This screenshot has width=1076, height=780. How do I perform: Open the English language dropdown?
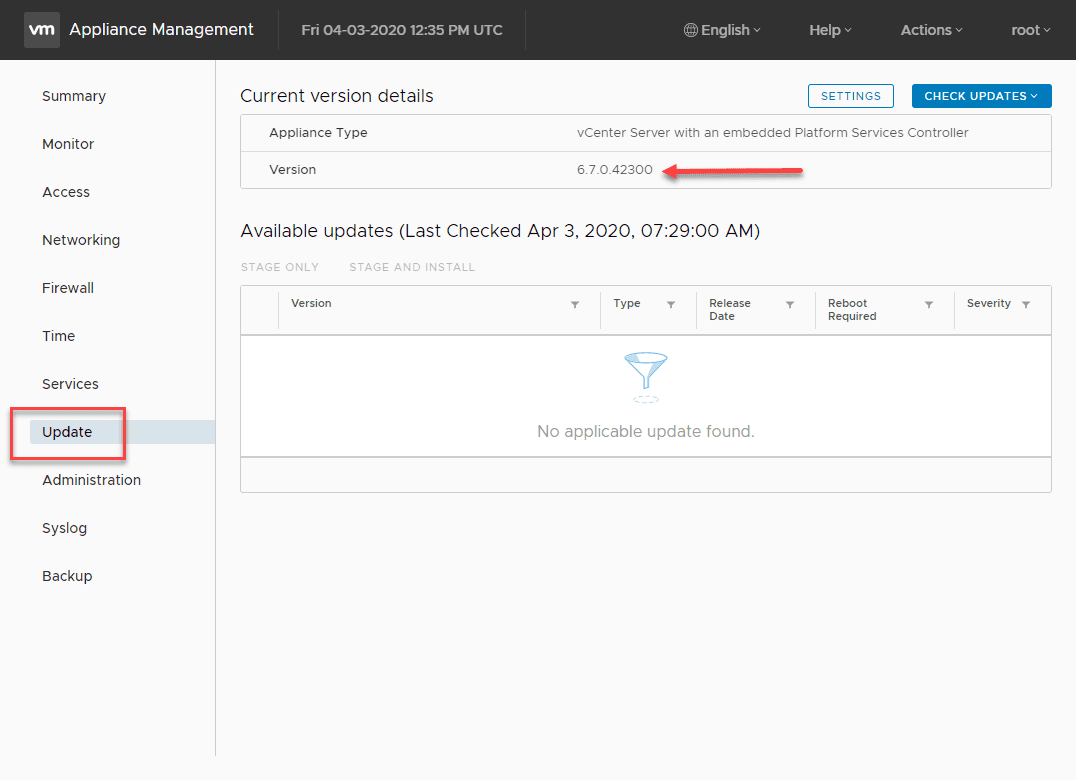(x=723, y=30)
